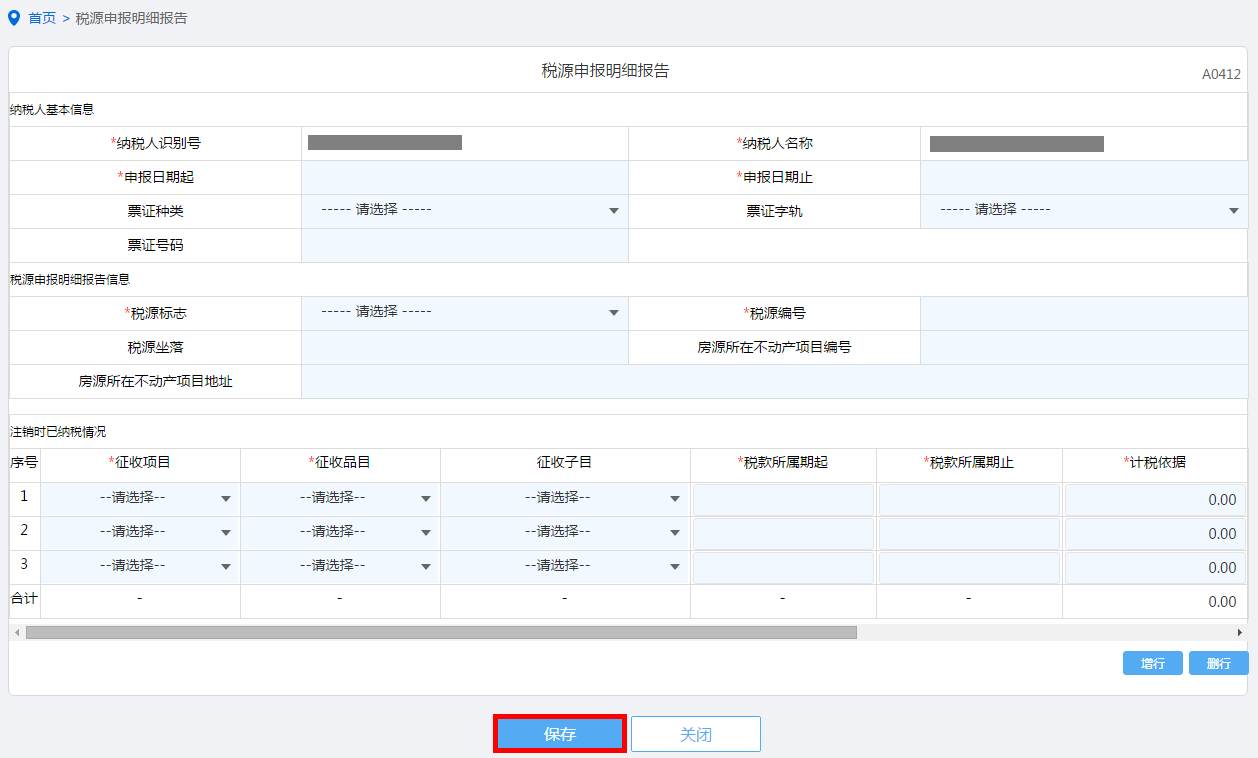1258x758 pixels.
Task: Select 征收项目 dropdown in row 1
Action: (x=140, y=499)
